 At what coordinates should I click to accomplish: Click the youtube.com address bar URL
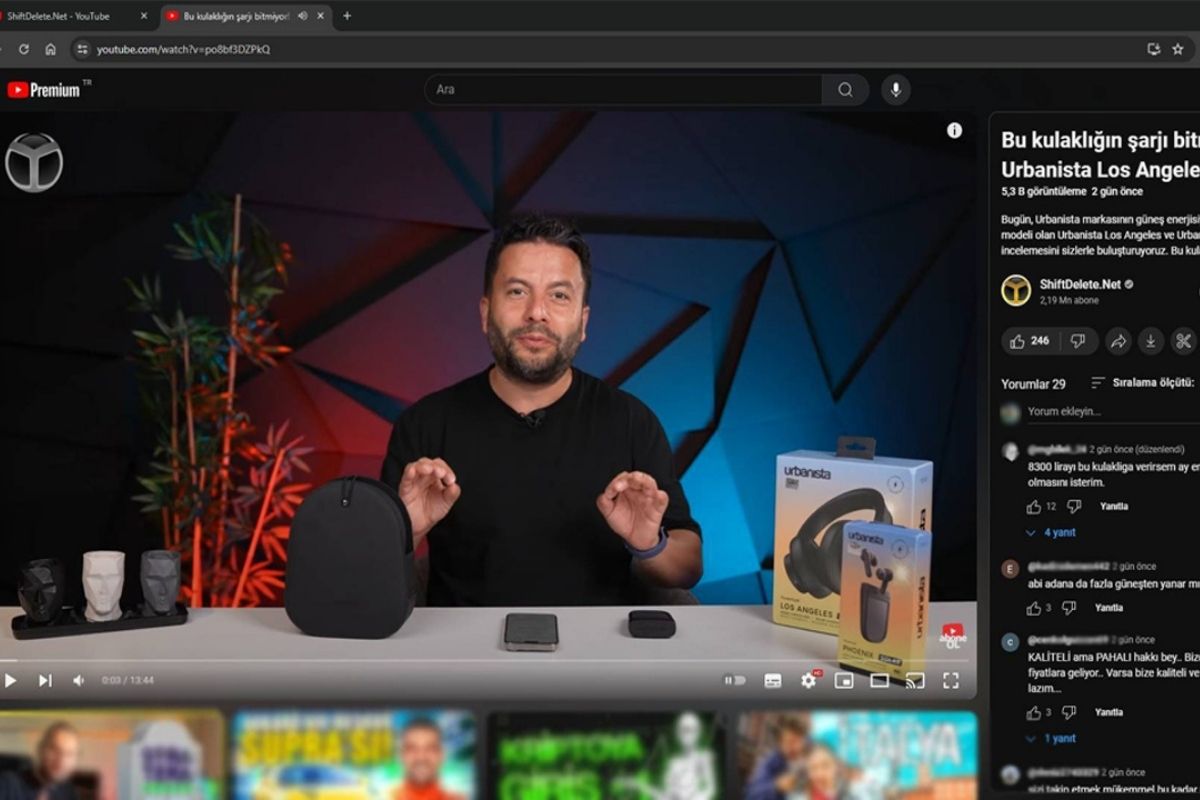click(x=183, y=49)
